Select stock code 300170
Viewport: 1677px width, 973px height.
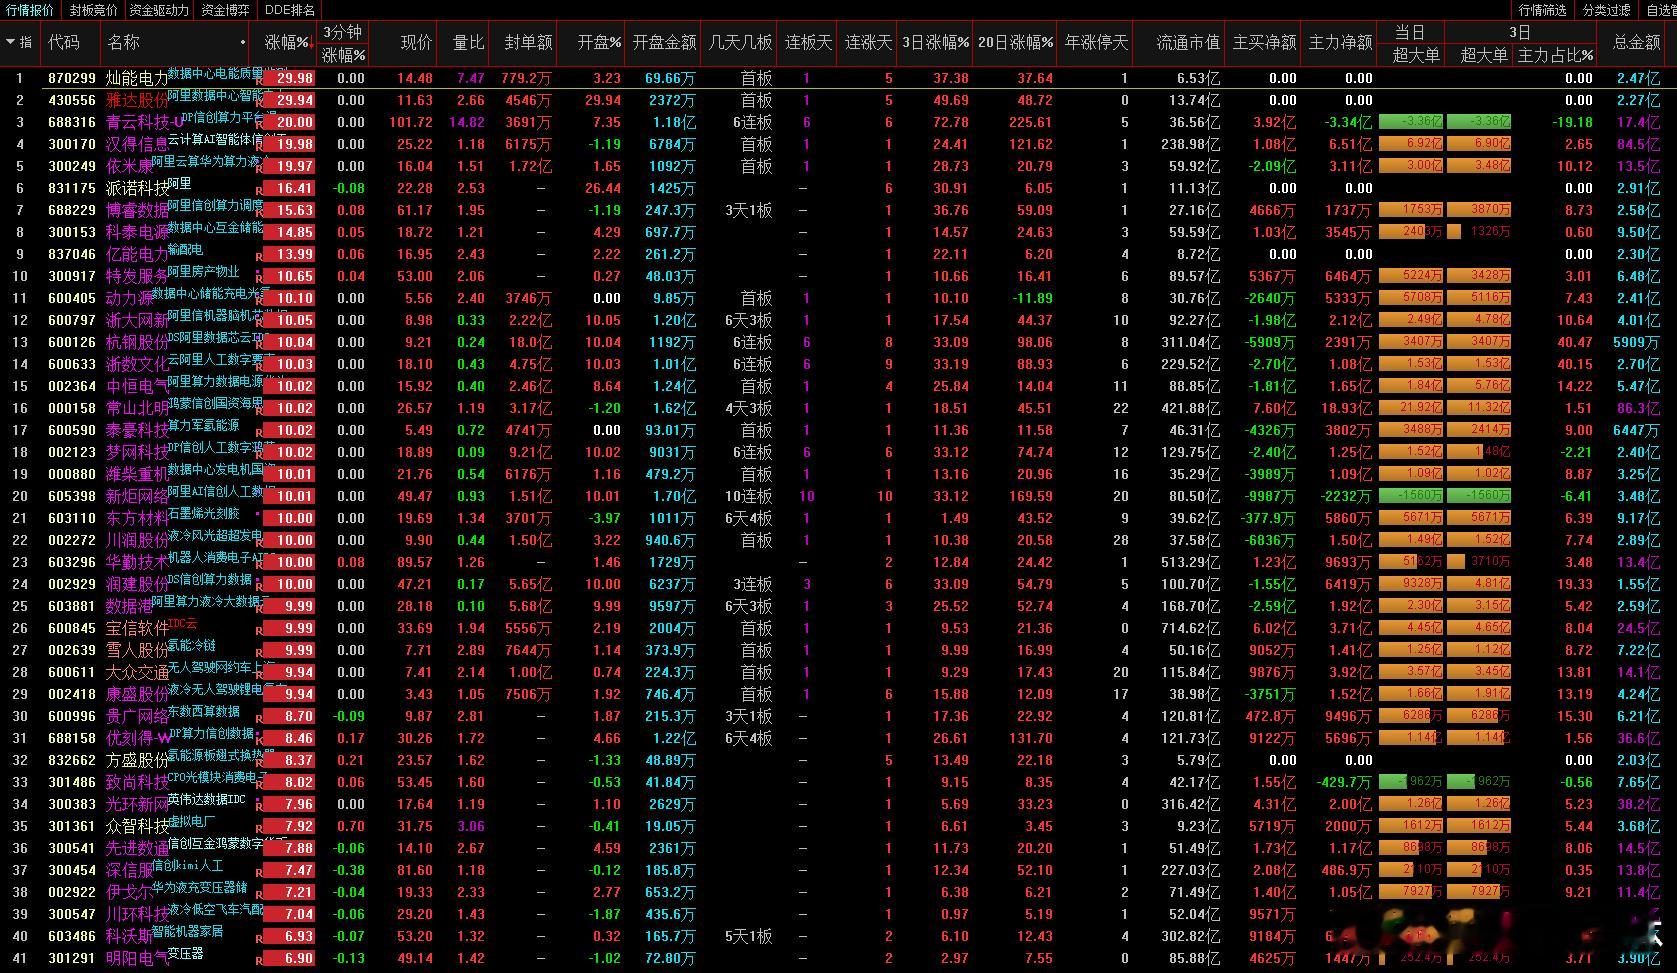[72, 144]
